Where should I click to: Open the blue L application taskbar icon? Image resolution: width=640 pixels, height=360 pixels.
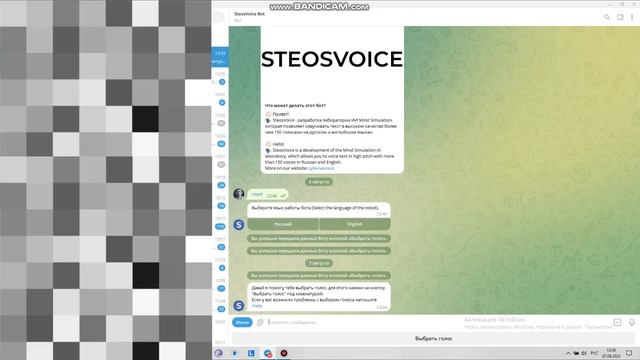[251, 353]
